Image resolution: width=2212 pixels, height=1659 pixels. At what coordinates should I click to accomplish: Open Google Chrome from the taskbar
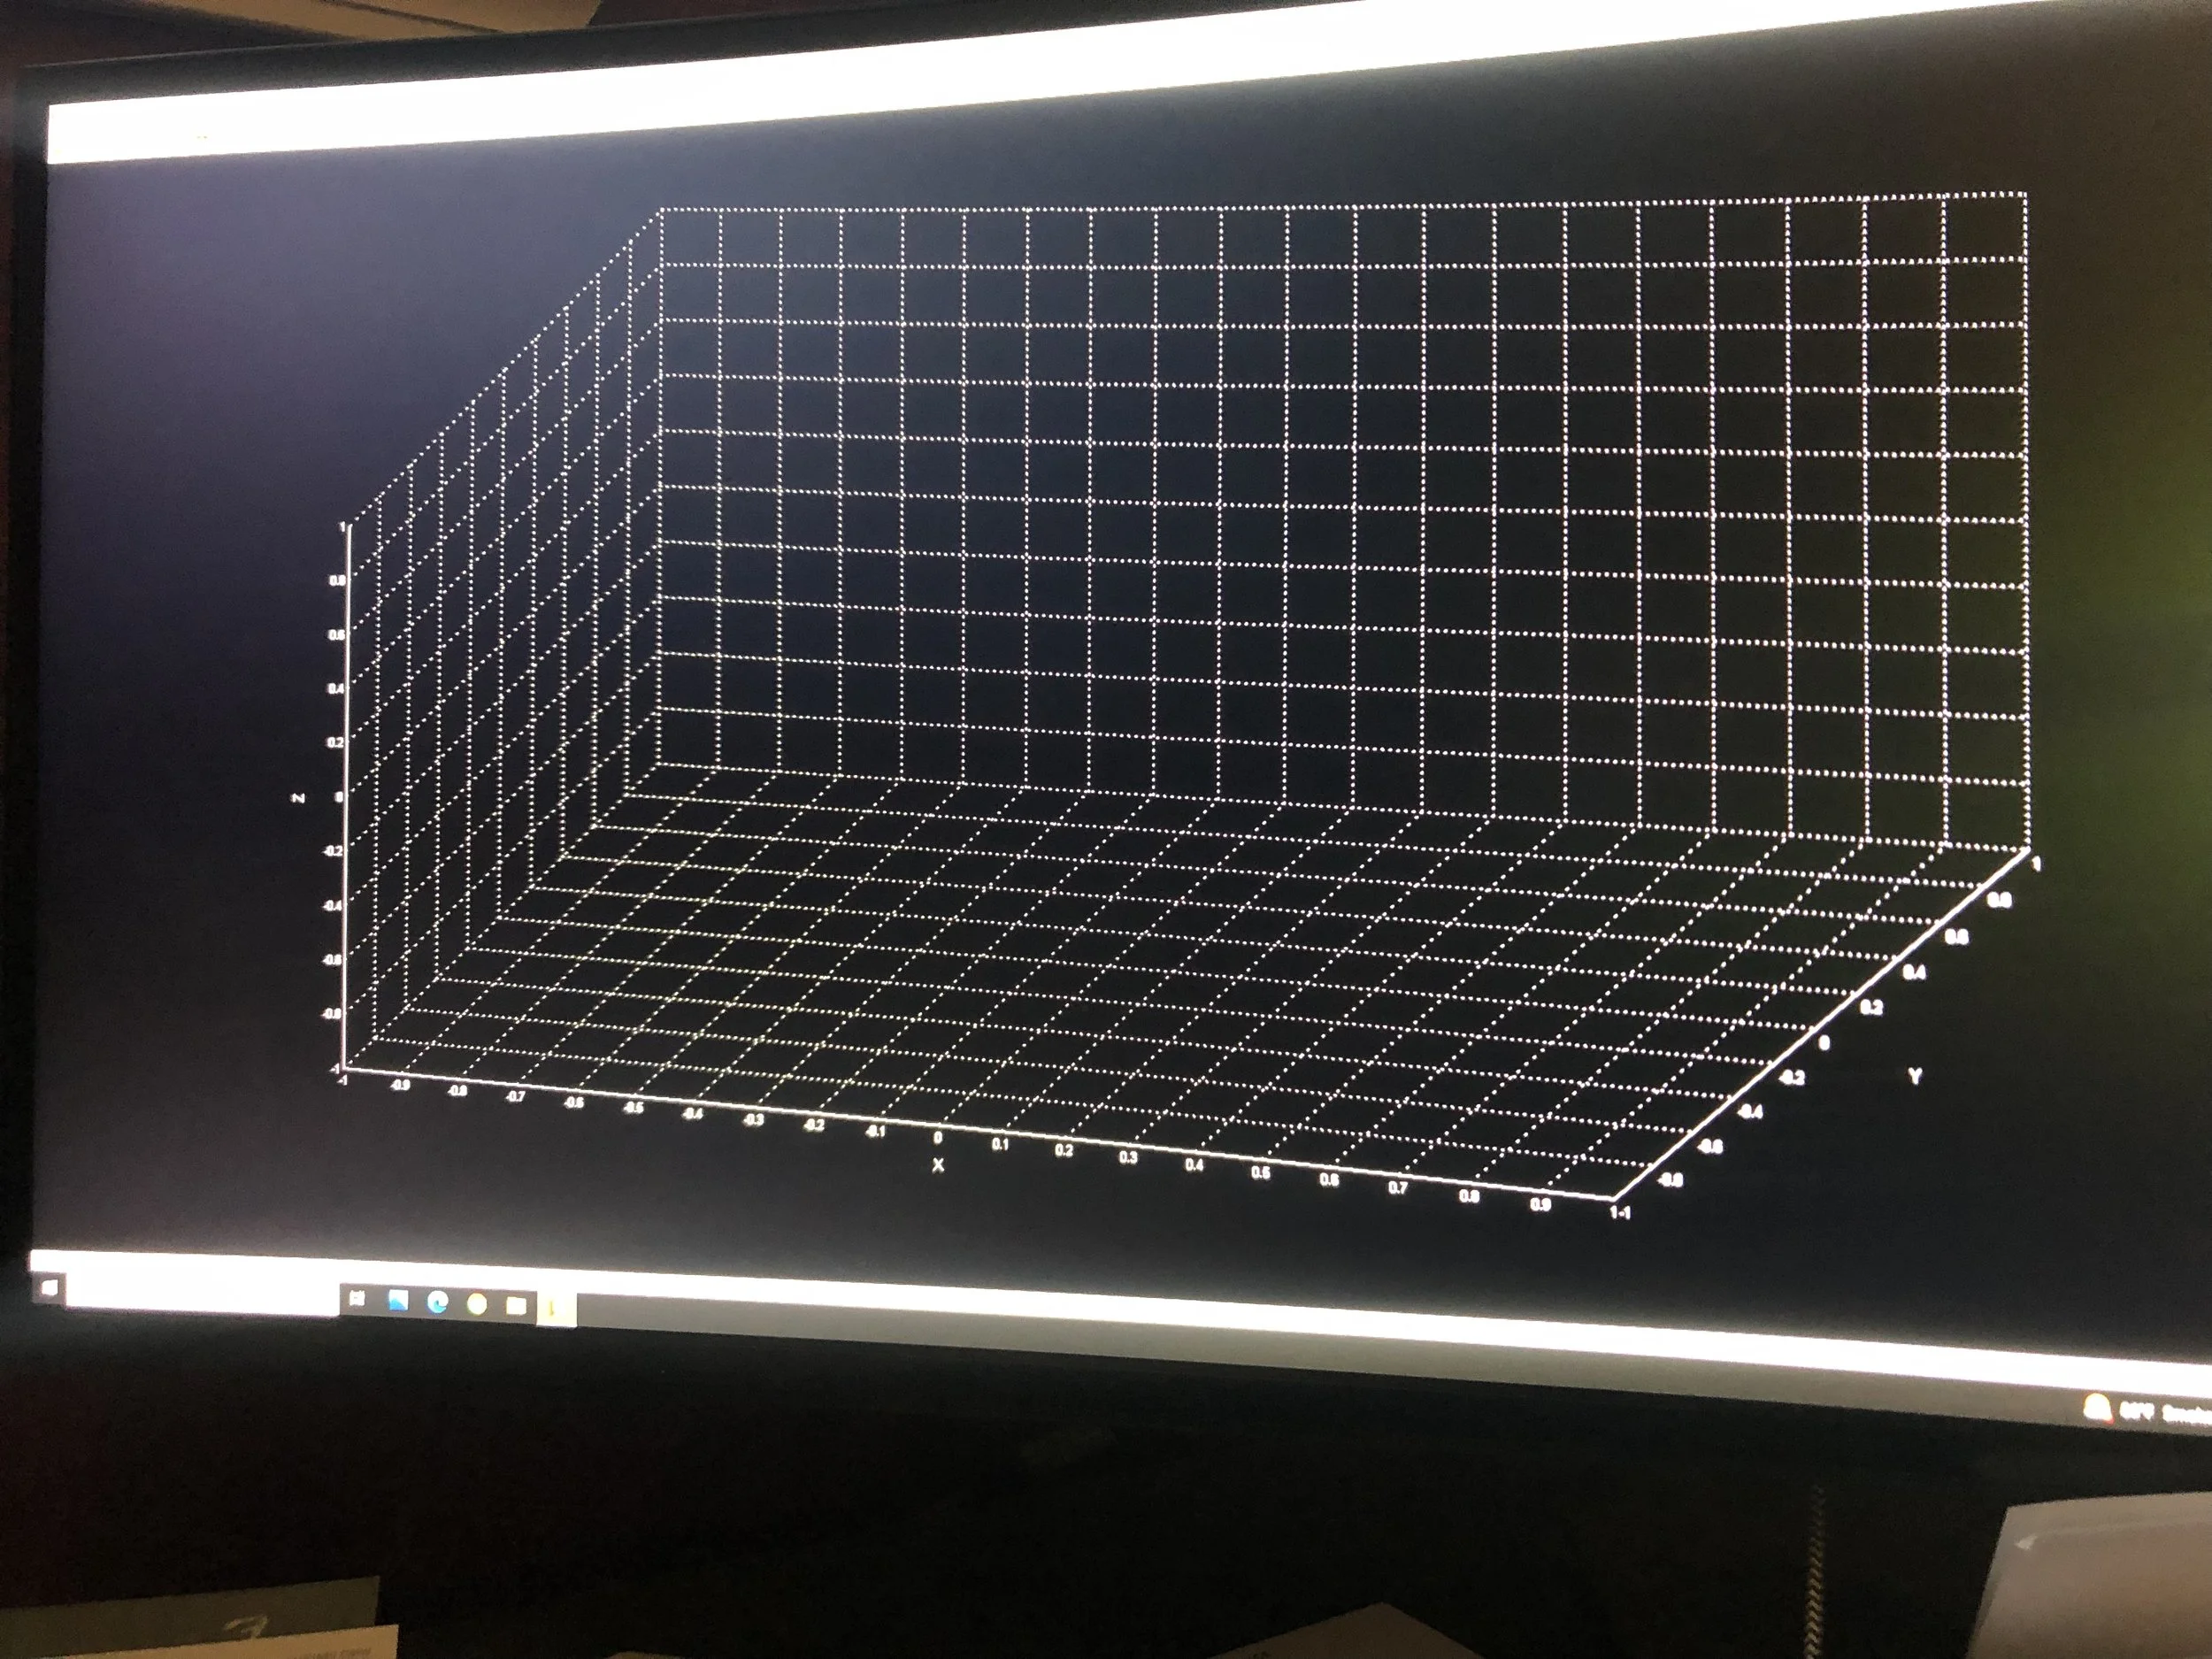click(477, 1305)
